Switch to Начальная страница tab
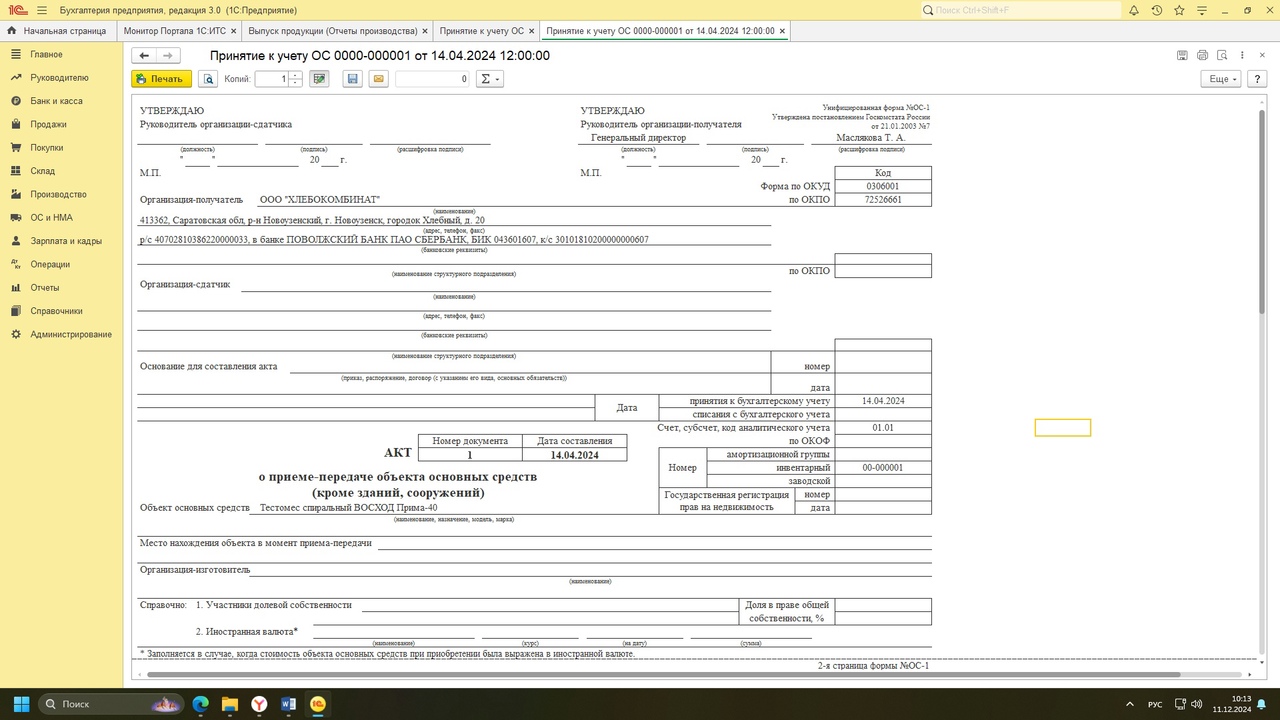 57,31
